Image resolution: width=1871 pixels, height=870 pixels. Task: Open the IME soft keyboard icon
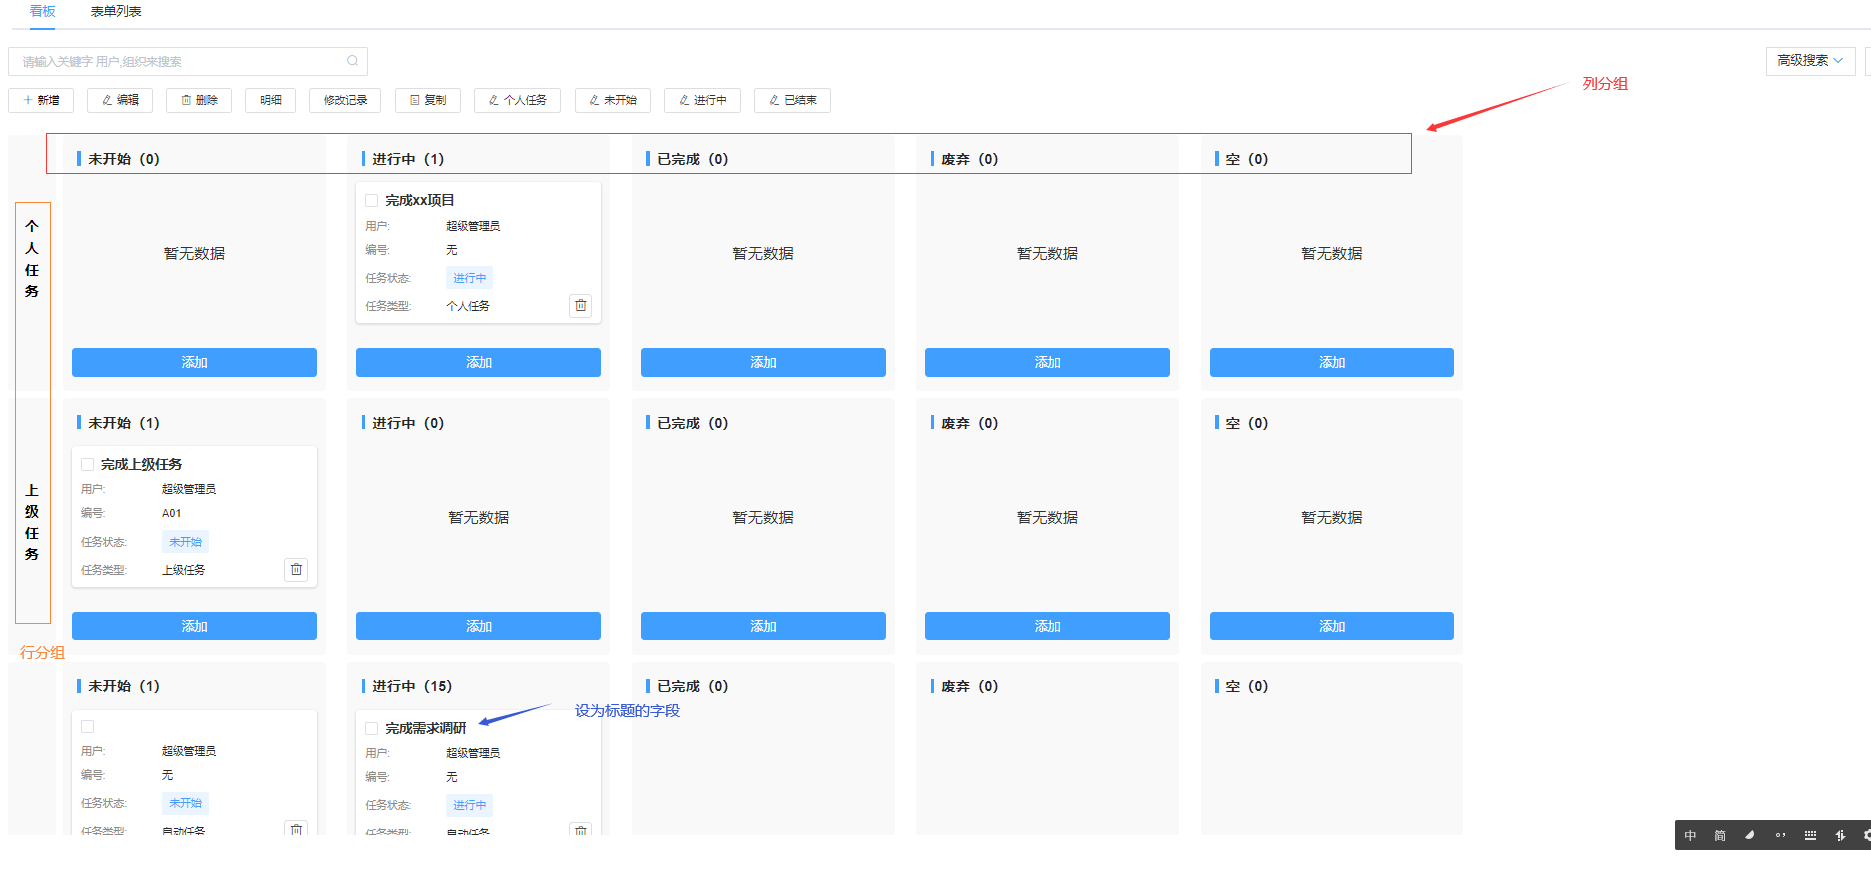(1810, 835)
